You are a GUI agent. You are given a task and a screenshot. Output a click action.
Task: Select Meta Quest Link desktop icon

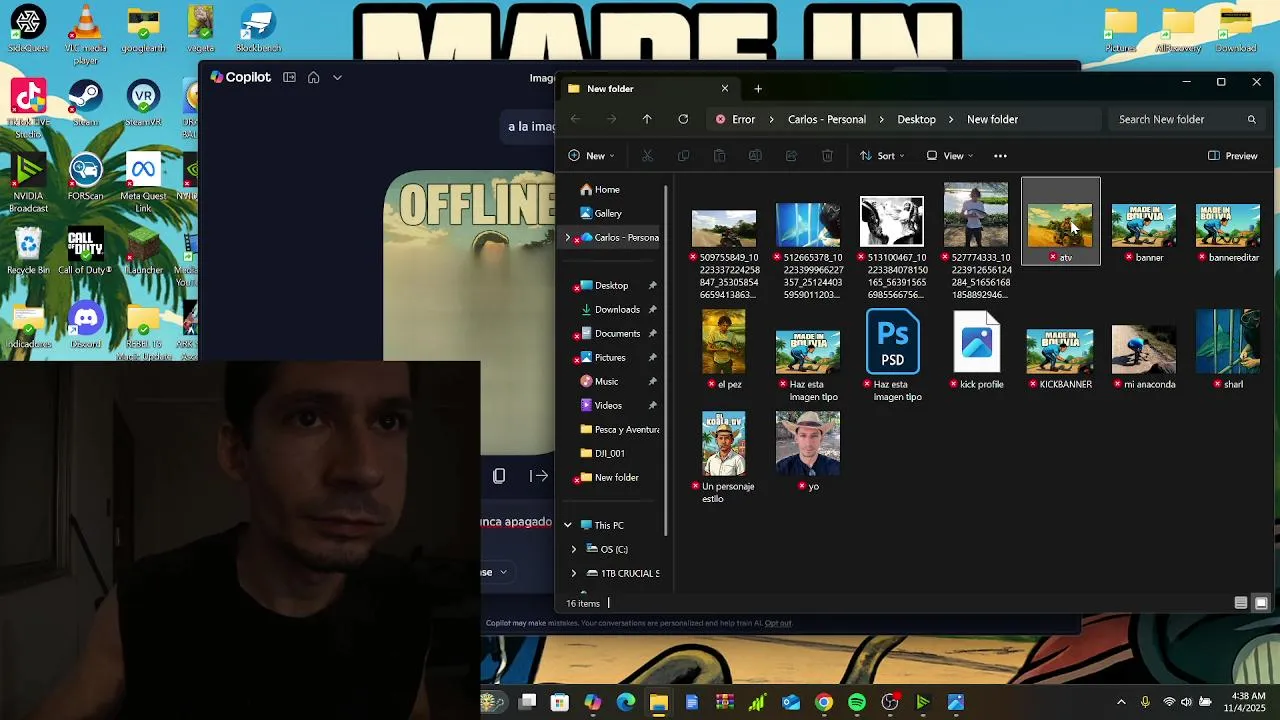pyautogui.click(x=143, y=183)
